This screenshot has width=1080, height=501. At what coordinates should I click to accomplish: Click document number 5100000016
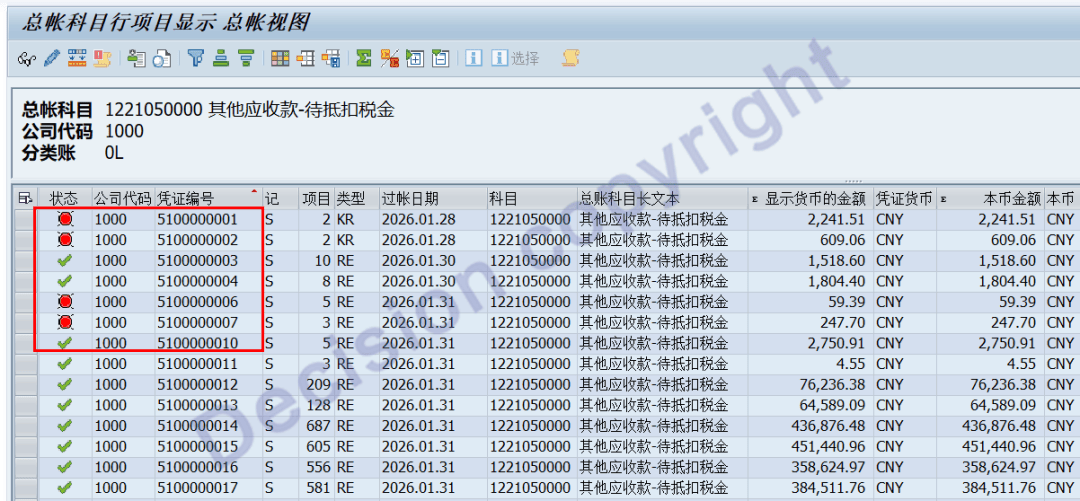click(198, 467)
